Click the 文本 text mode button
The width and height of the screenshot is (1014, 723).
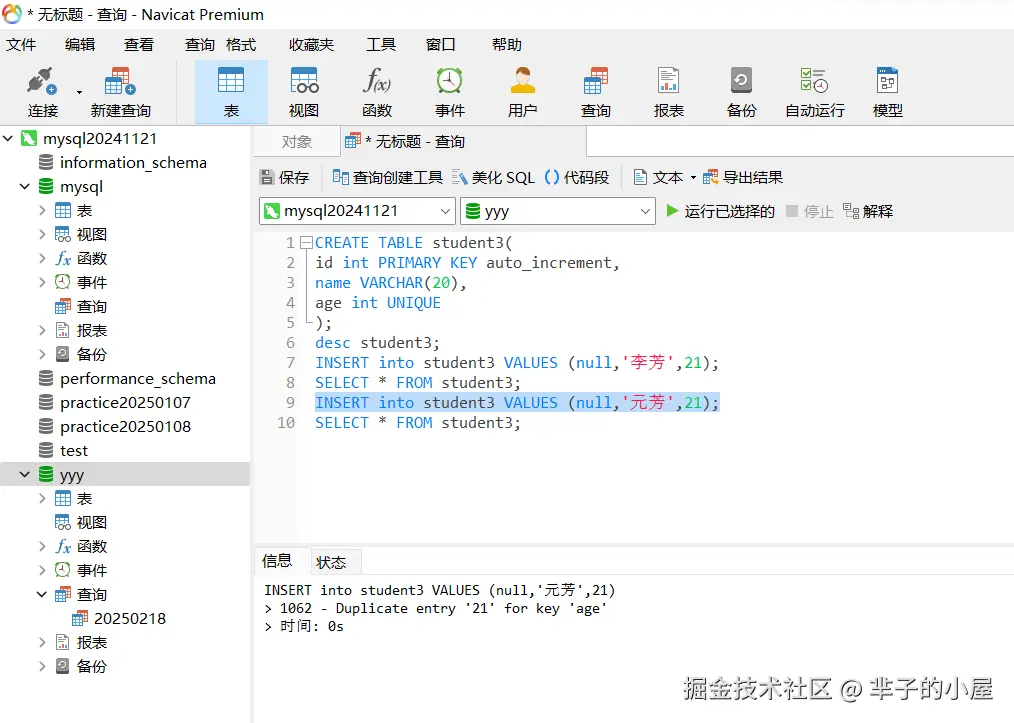point(658,177)
